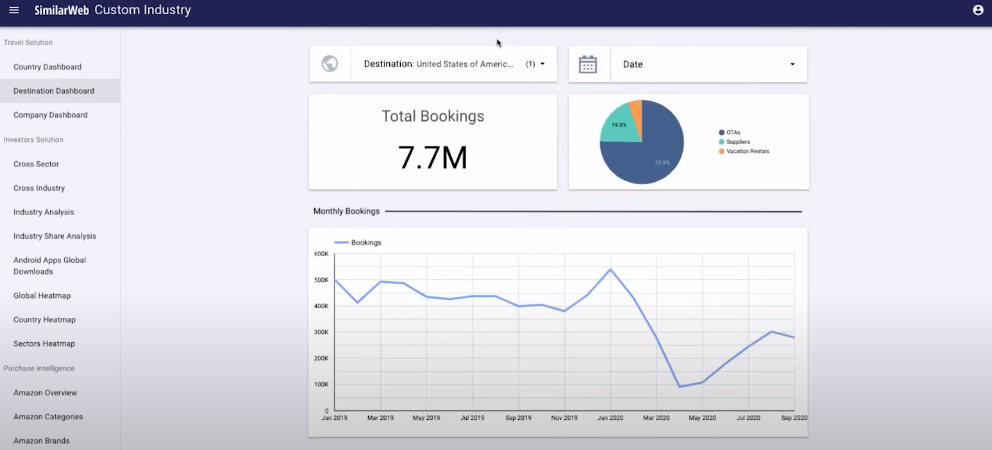Click the Vacation Rentals legend marker

click(x=722, y=151)
